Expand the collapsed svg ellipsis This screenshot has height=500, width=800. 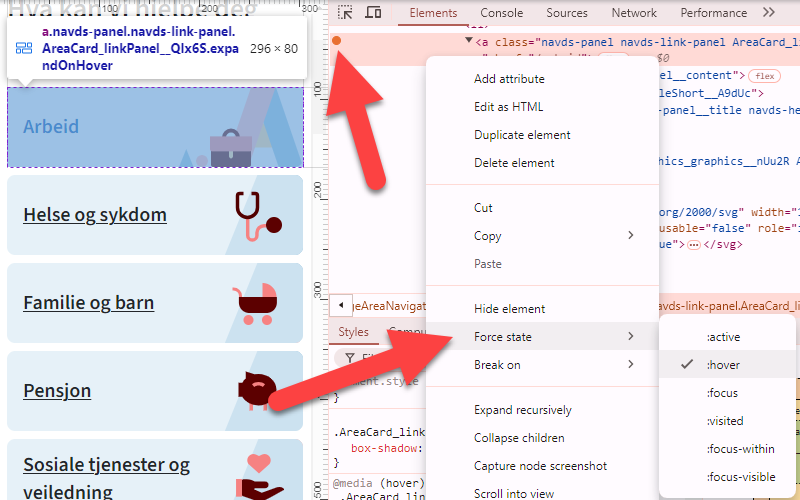tap(693, 245)
